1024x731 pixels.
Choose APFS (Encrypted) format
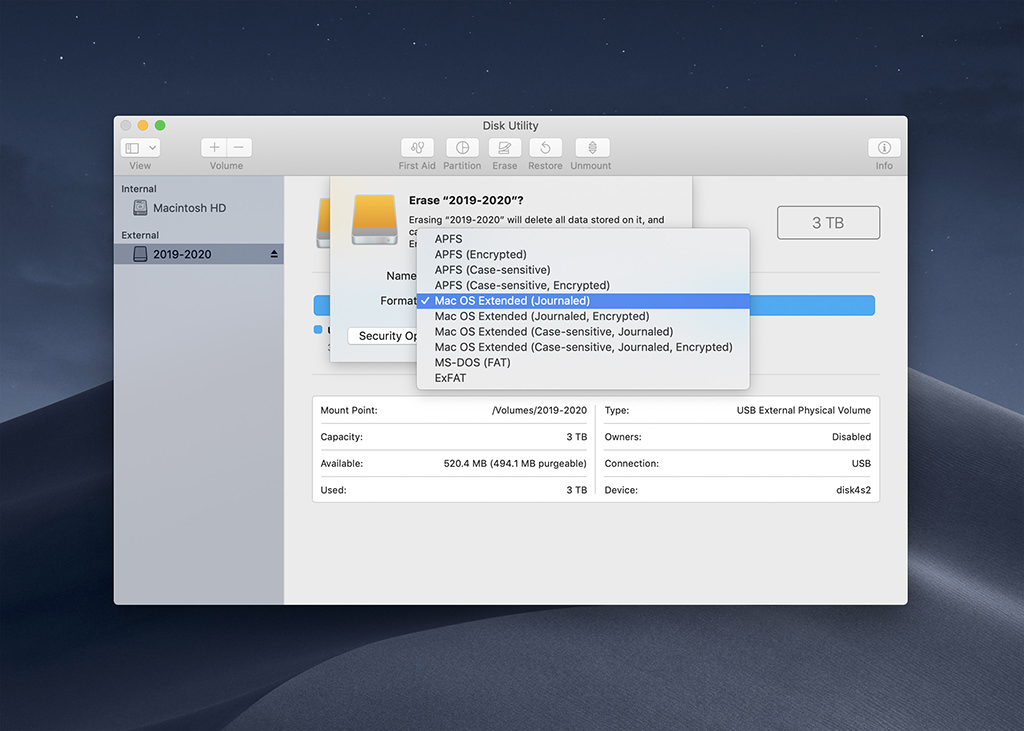583,254
